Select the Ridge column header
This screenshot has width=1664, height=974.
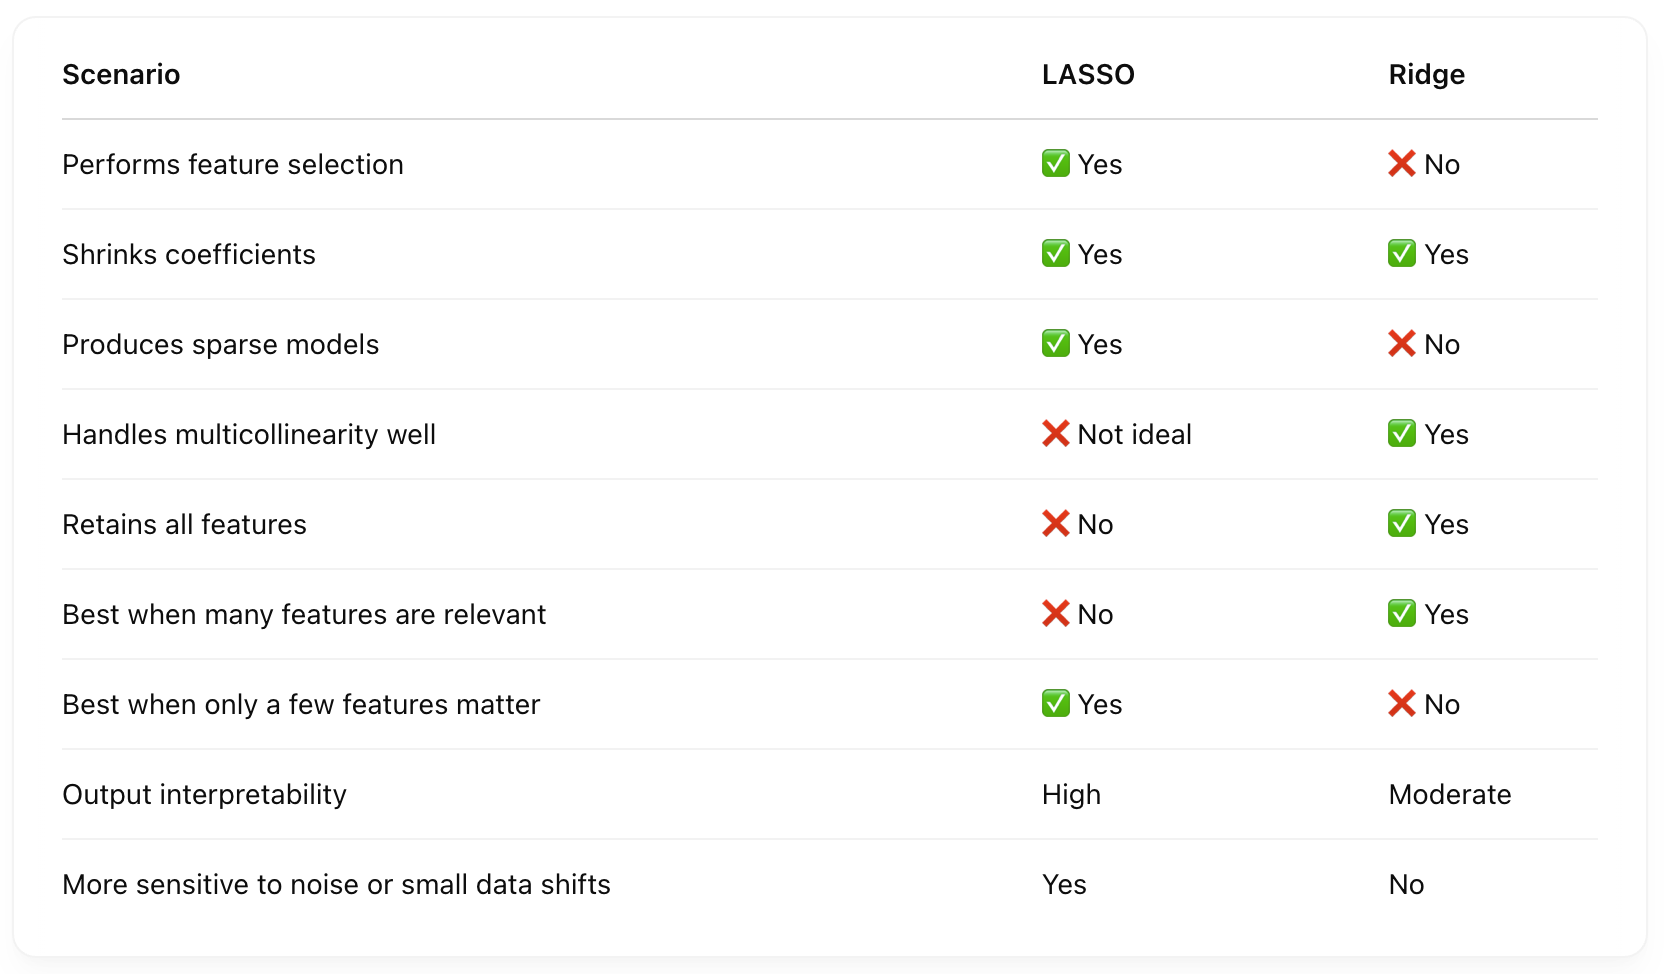(x=1427, y=75)
